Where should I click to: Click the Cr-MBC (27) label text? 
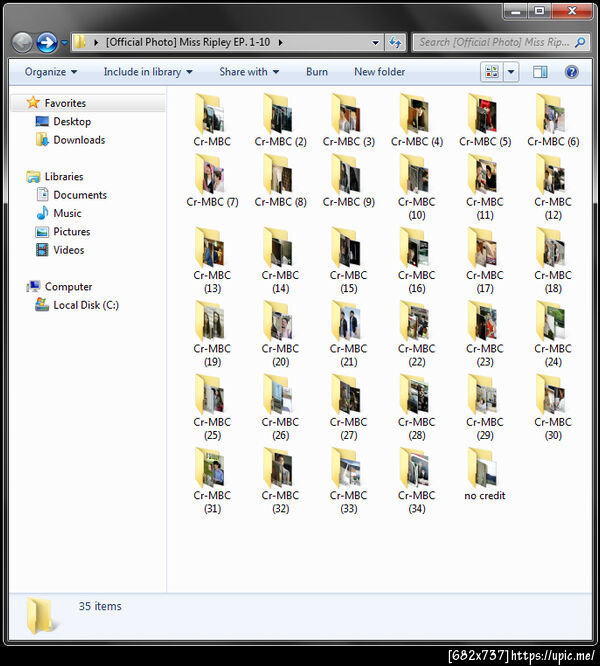(x=349, y=429)
